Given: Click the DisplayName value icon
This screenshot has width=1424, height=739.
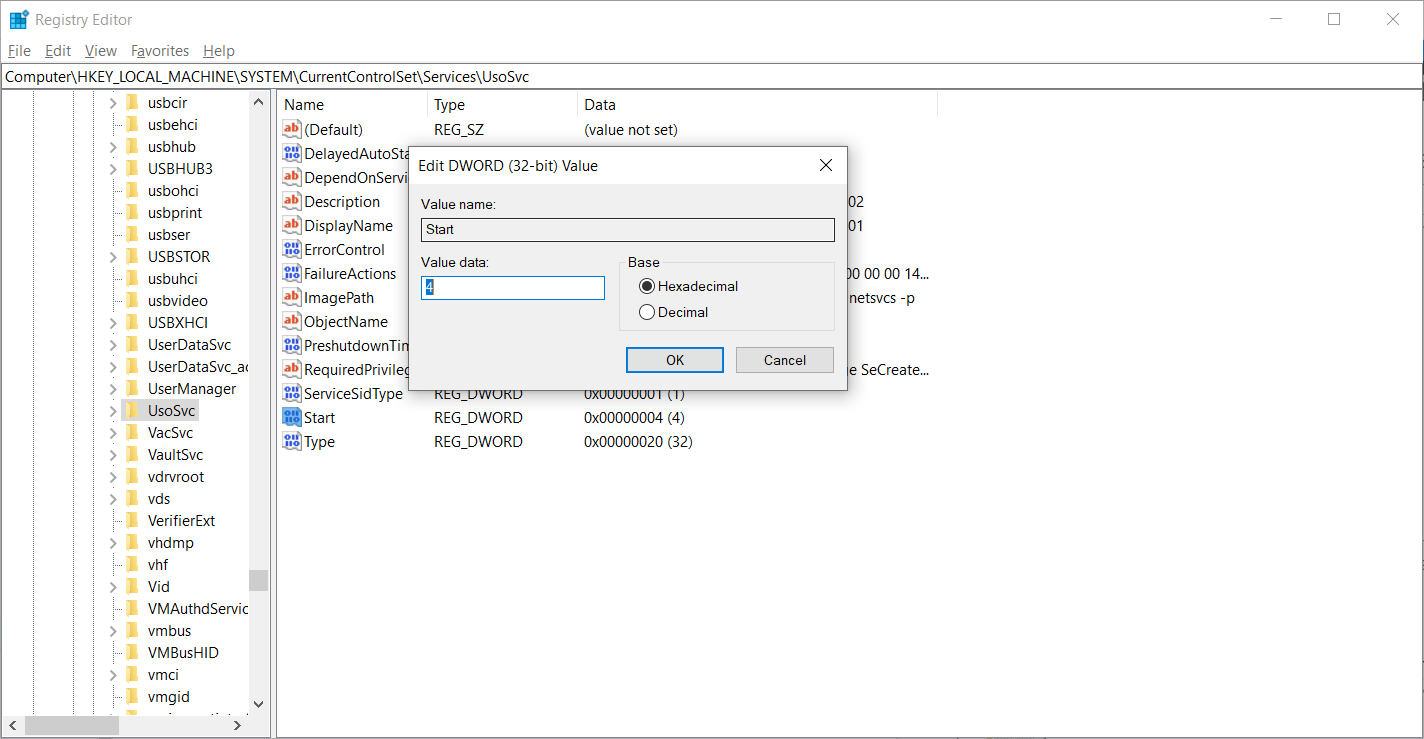Looking at the screenshot, I should point(292,225).
